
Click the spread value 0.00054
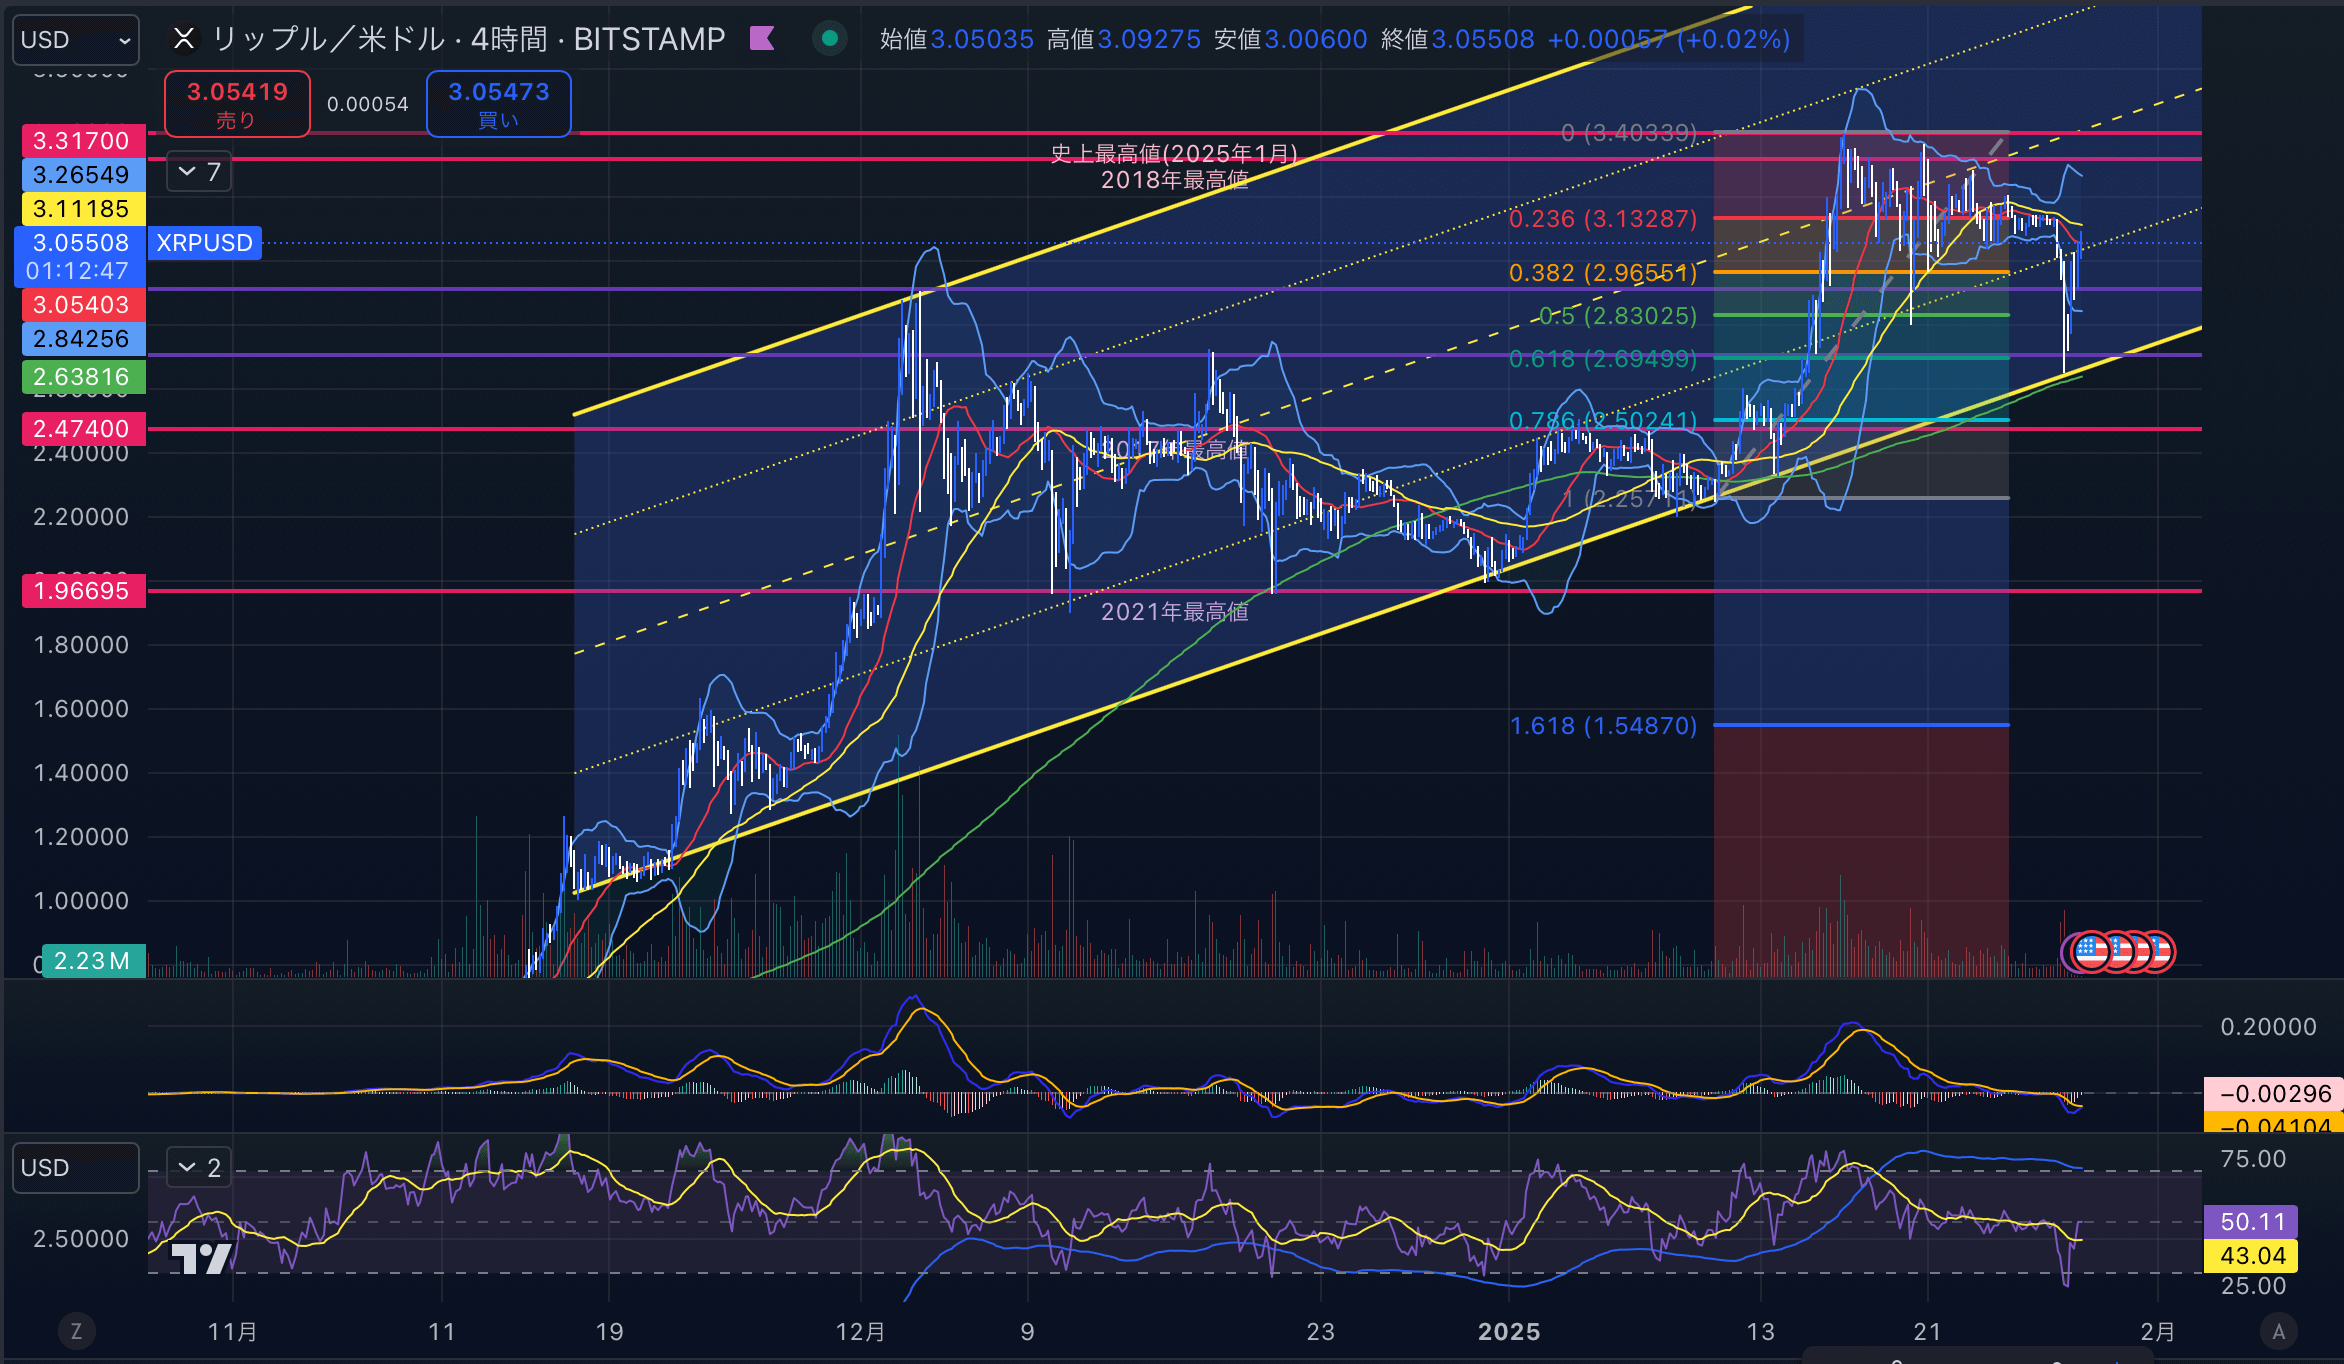pos(368,104)
